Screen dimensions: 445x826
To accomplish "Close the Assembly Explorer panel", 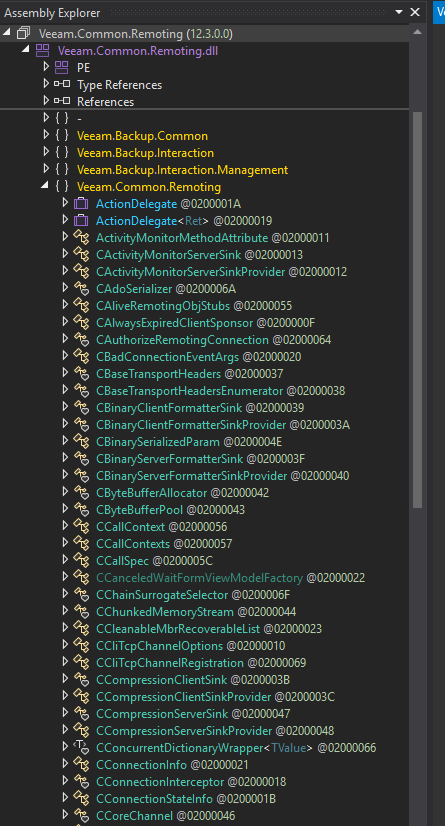I will coord(415,12).
